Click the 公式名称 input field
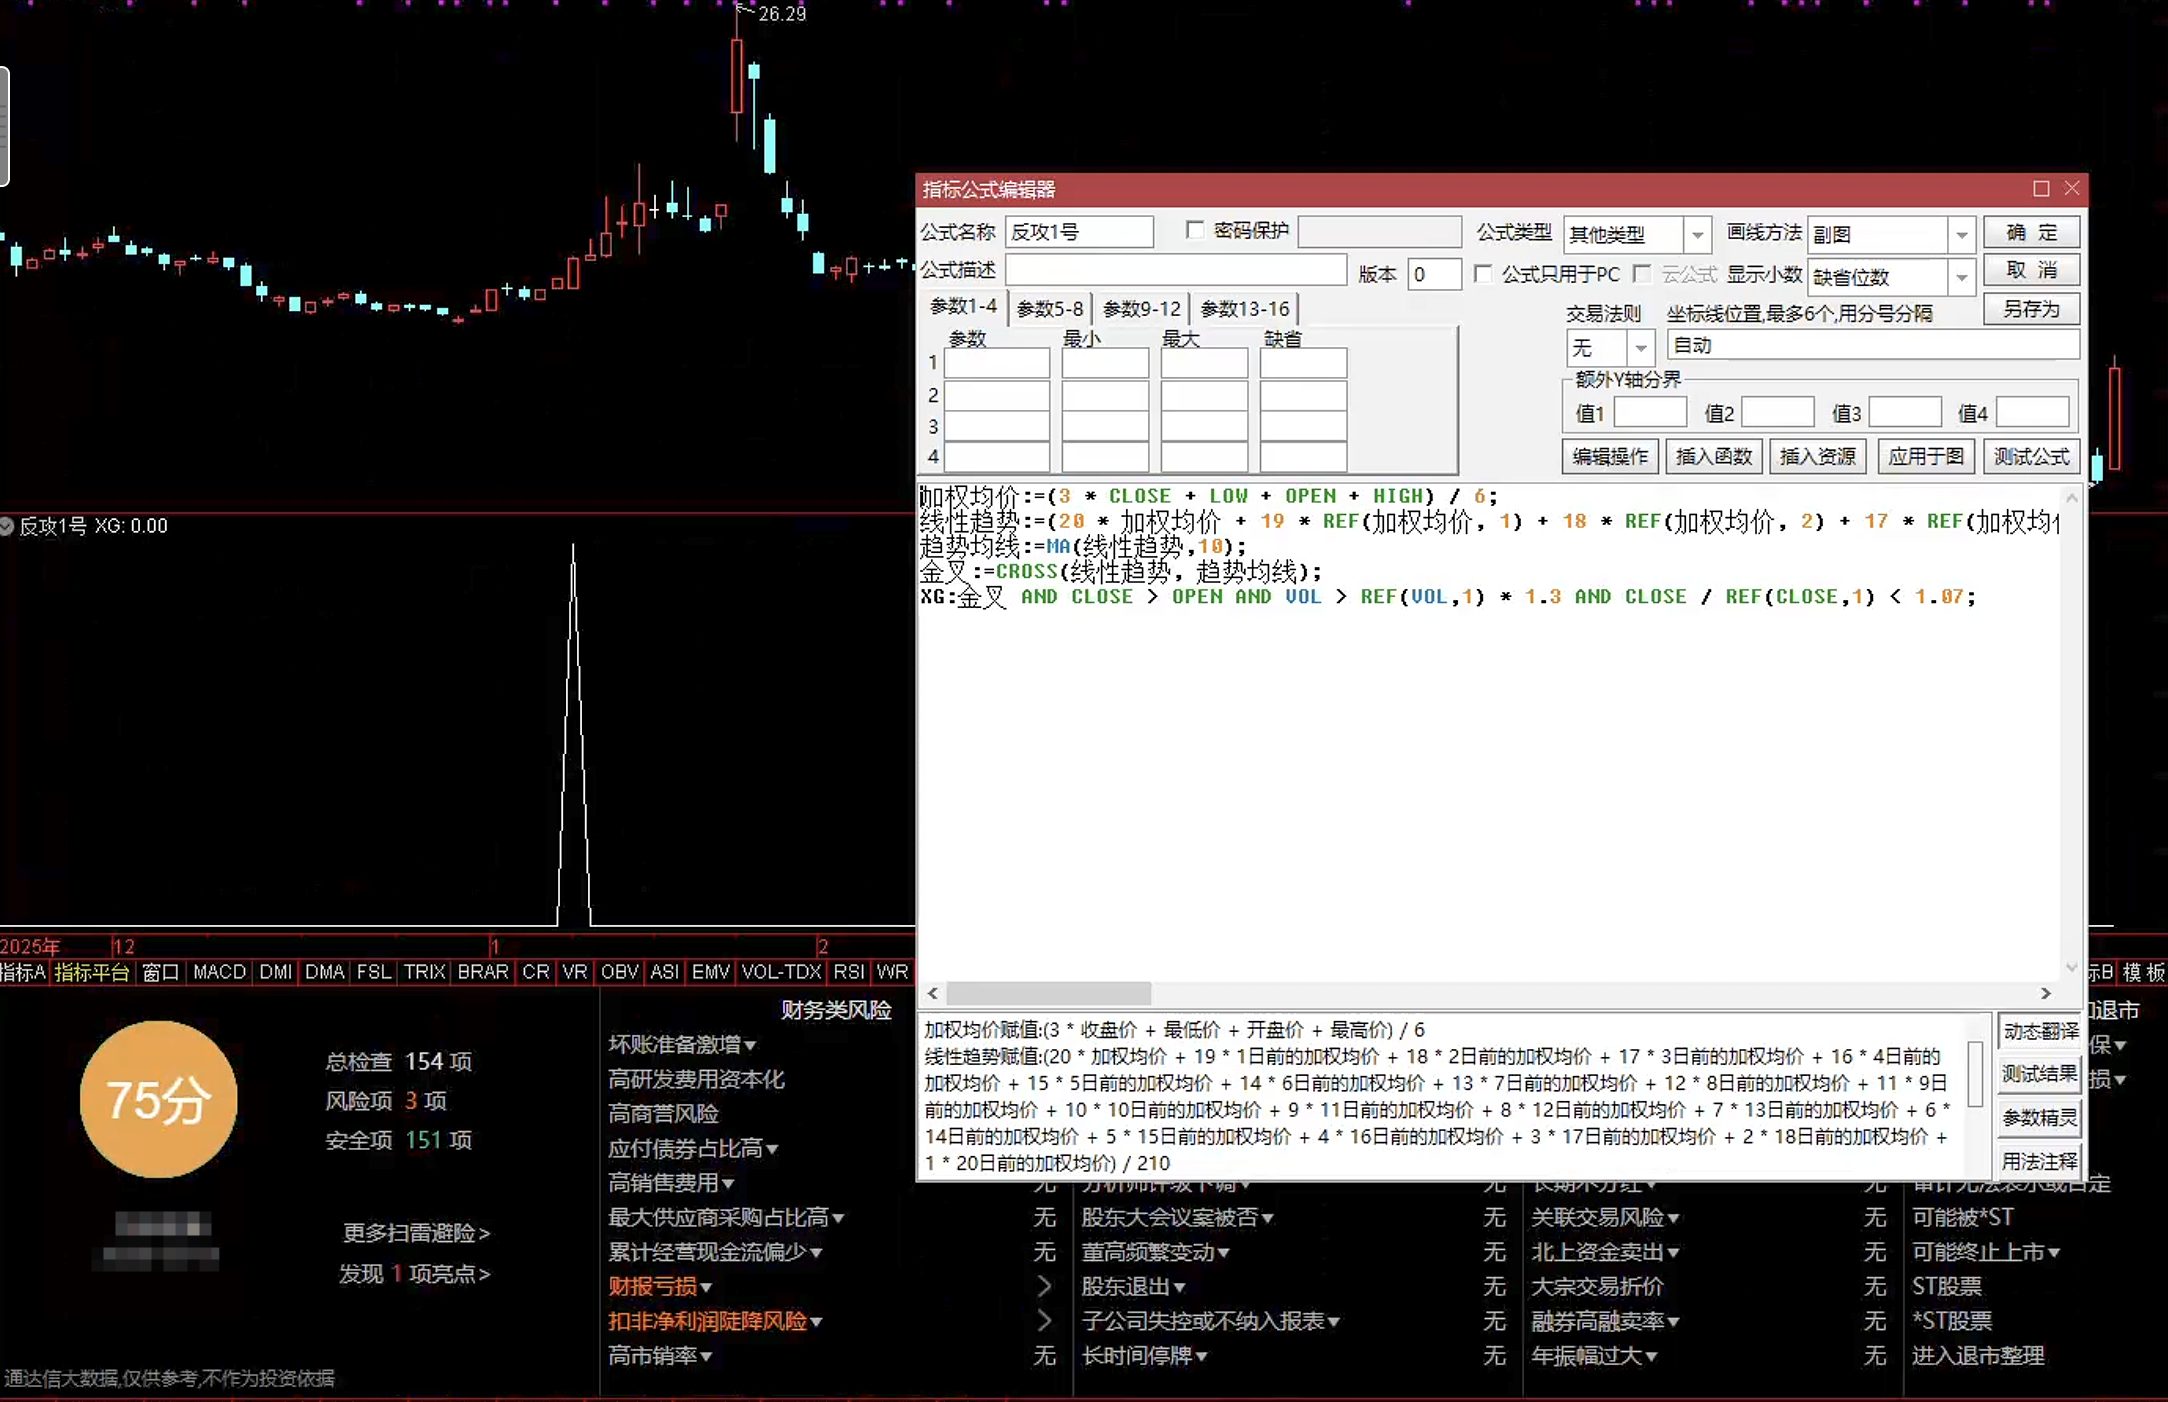2168x1402 pixels. [x=1079, y=232]
